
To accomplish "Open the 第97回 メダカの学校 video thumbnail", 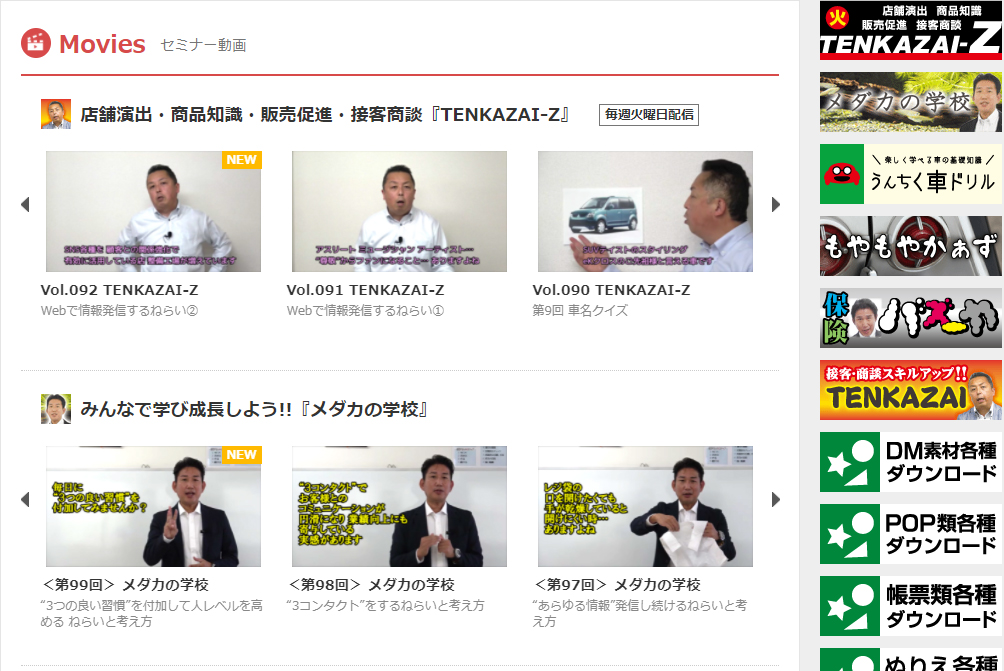I will click(645, 506).
